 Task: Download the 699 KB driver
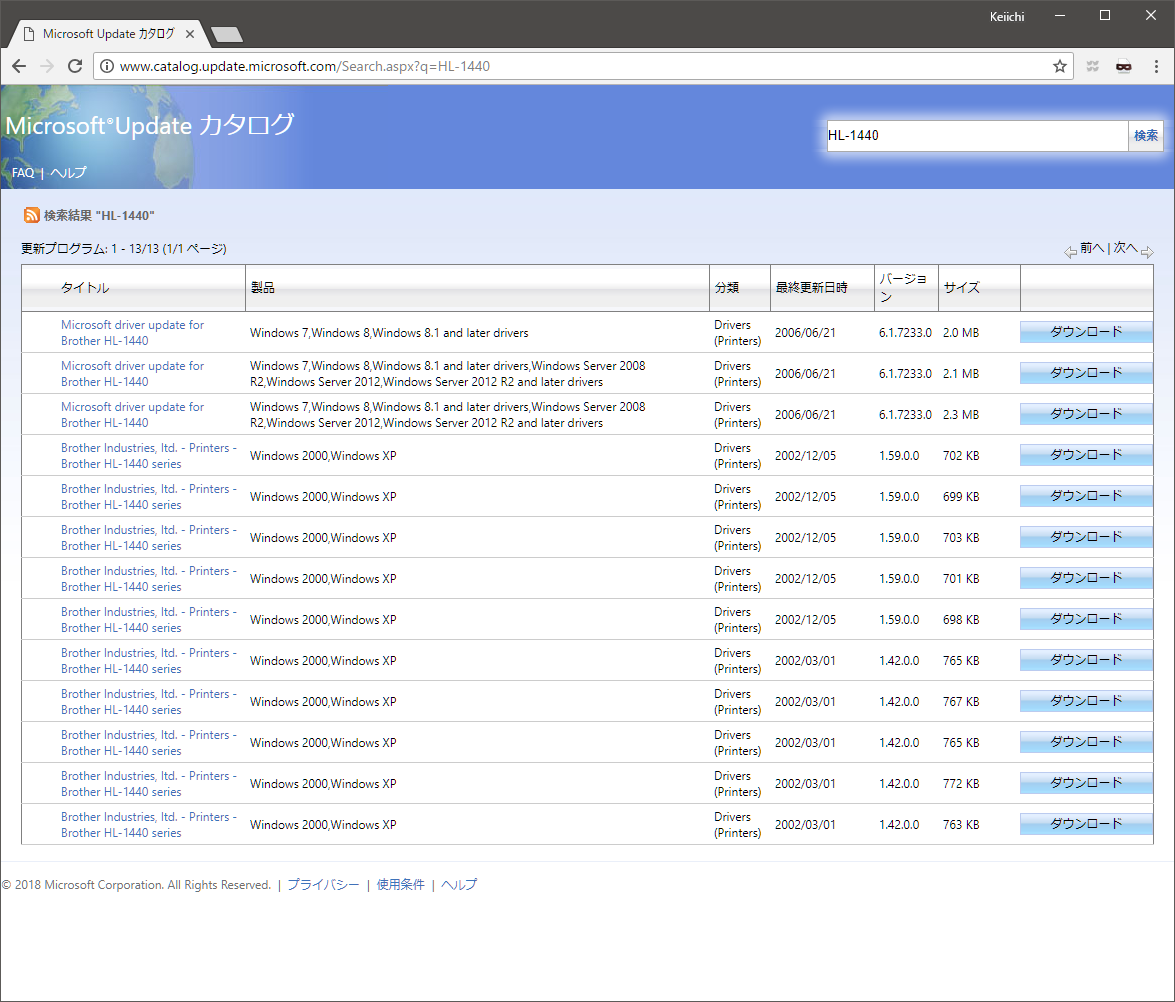pyautogui.click(x=1086, y=496)
